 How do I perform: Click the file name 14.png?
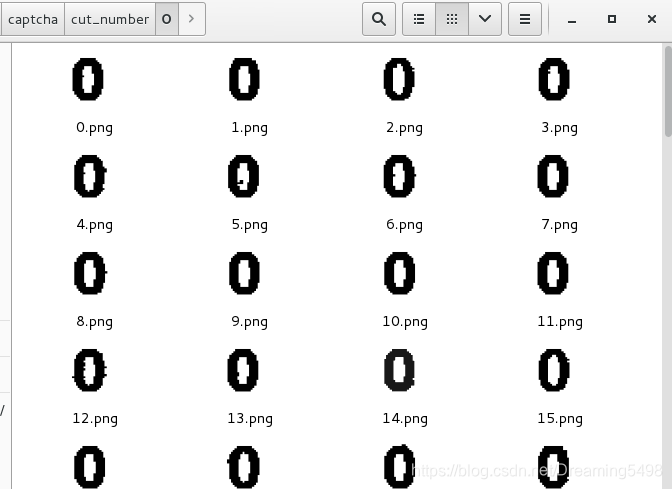[405, 418]
